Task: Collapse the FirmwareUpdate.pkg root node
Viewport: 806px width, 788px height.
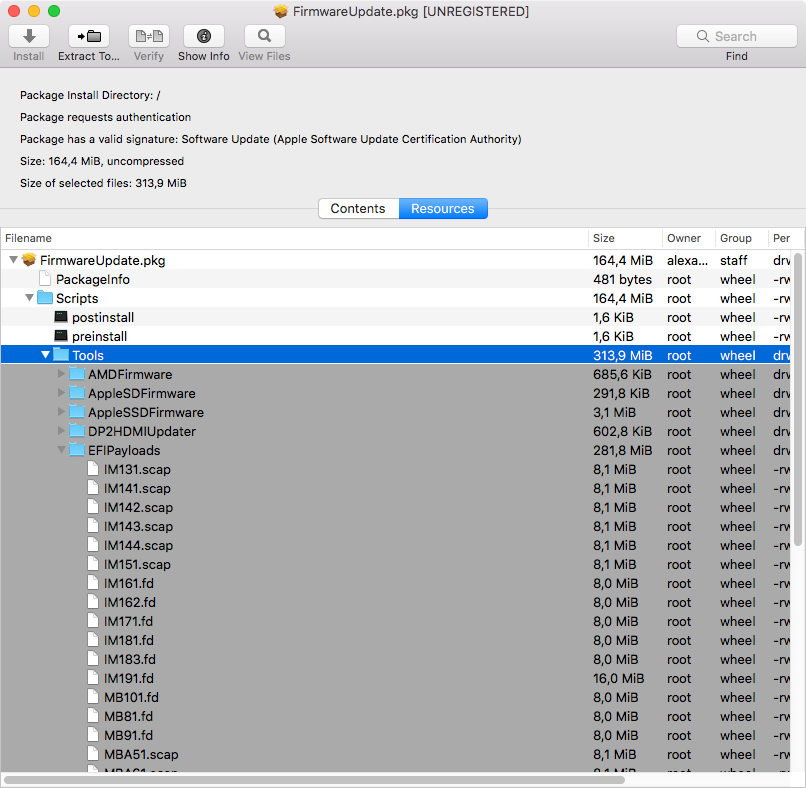Action: click(x=14, y=260)
